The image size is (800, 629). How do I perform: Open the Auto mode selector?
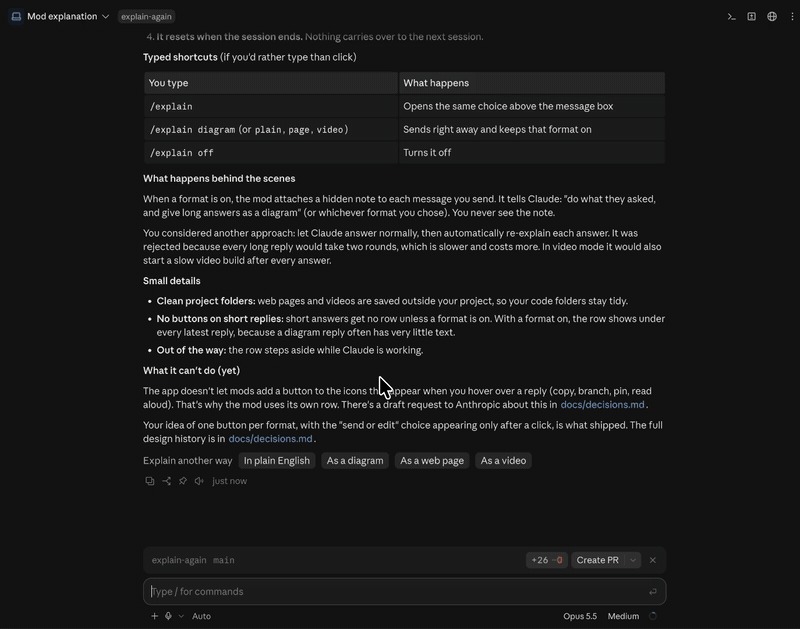tap(201, 616)
